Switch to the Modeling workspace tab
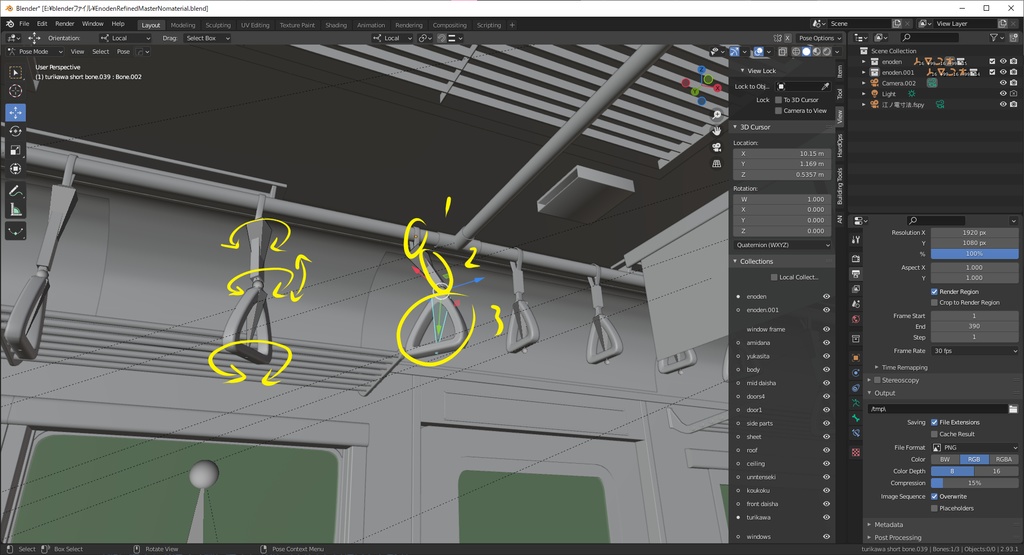 click(x=183, y=25)
